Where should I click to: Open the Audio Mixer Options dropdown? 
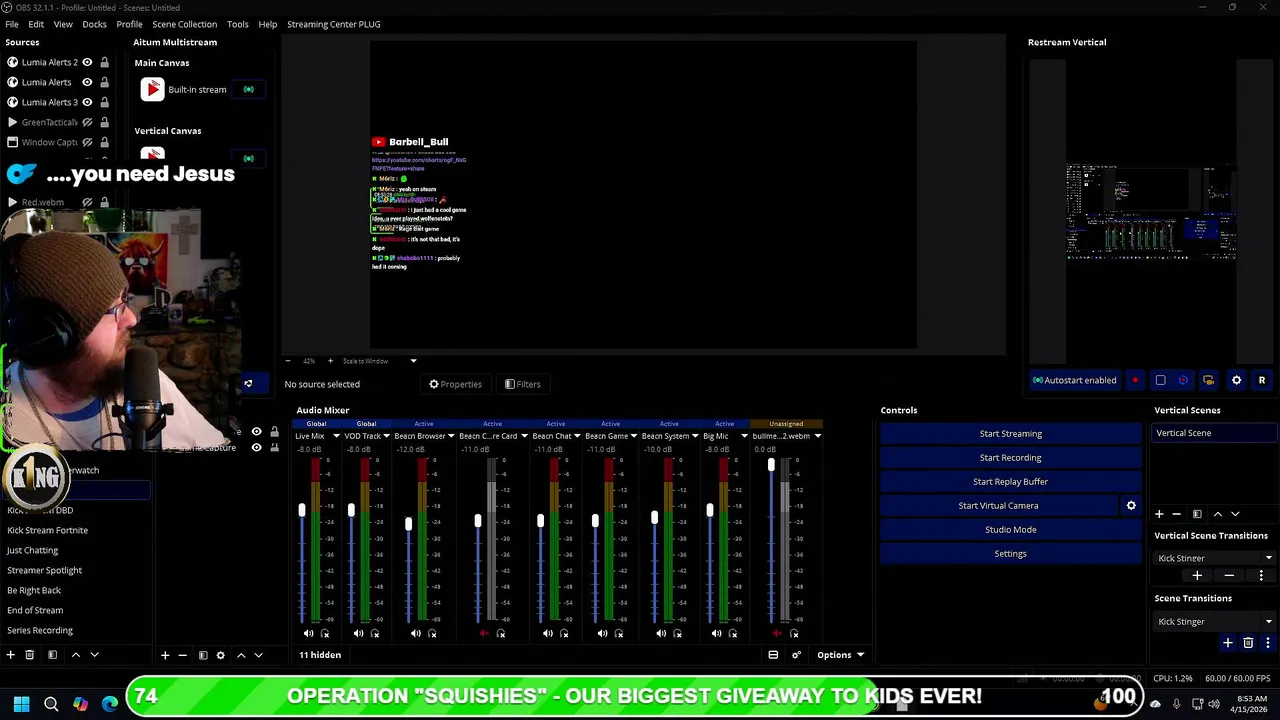point(840,655)
